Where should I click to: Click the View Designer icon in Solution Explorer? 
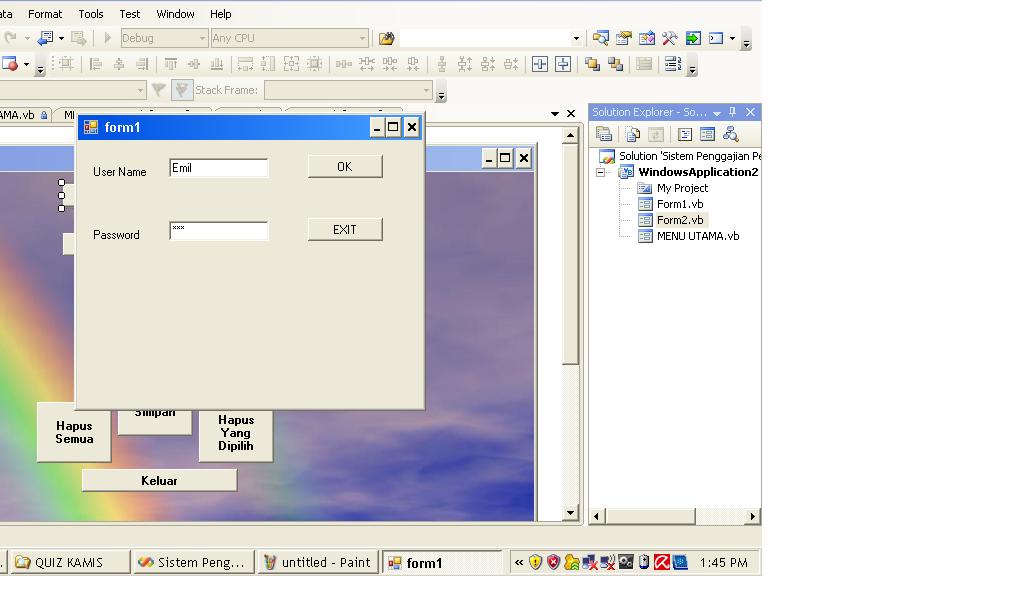pyautogui.click(x=707, y=134)
